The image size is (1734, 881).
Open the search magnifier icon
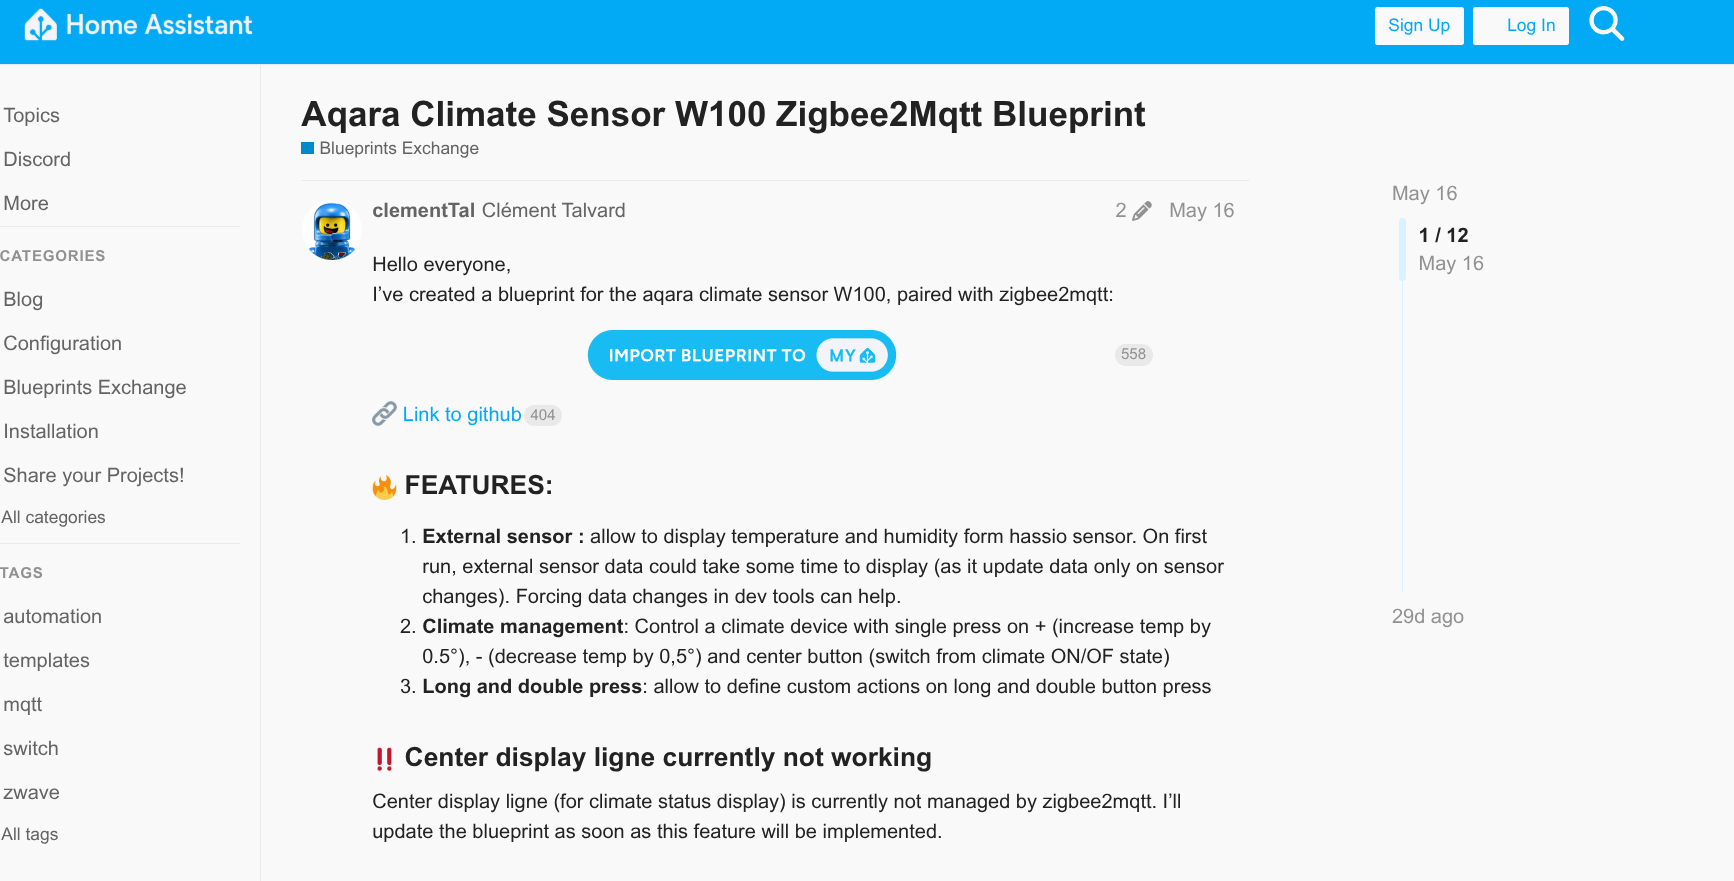click(x=1606, y=24)
